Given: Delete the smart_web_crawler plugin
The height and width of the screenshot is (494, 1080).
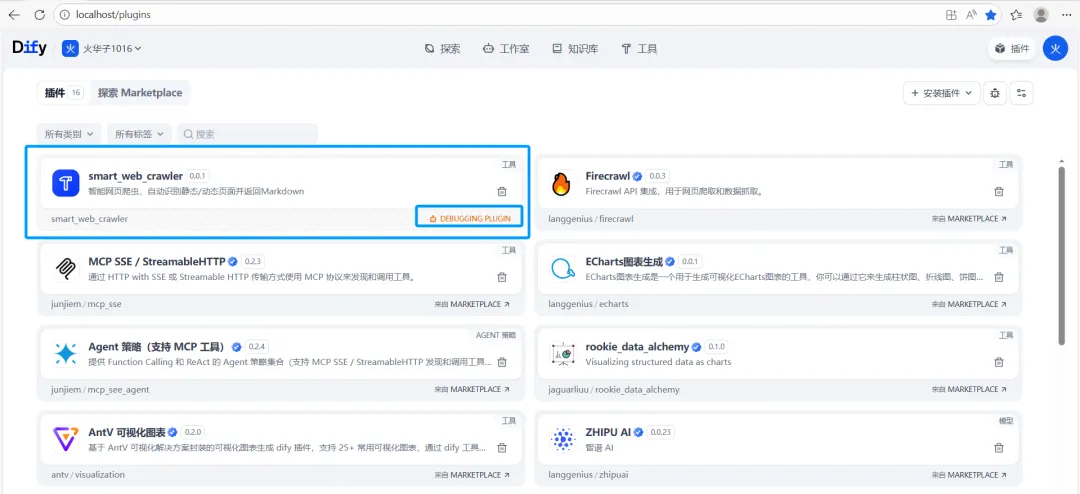Looking at the screenshot, I should (x=502, y=192).
